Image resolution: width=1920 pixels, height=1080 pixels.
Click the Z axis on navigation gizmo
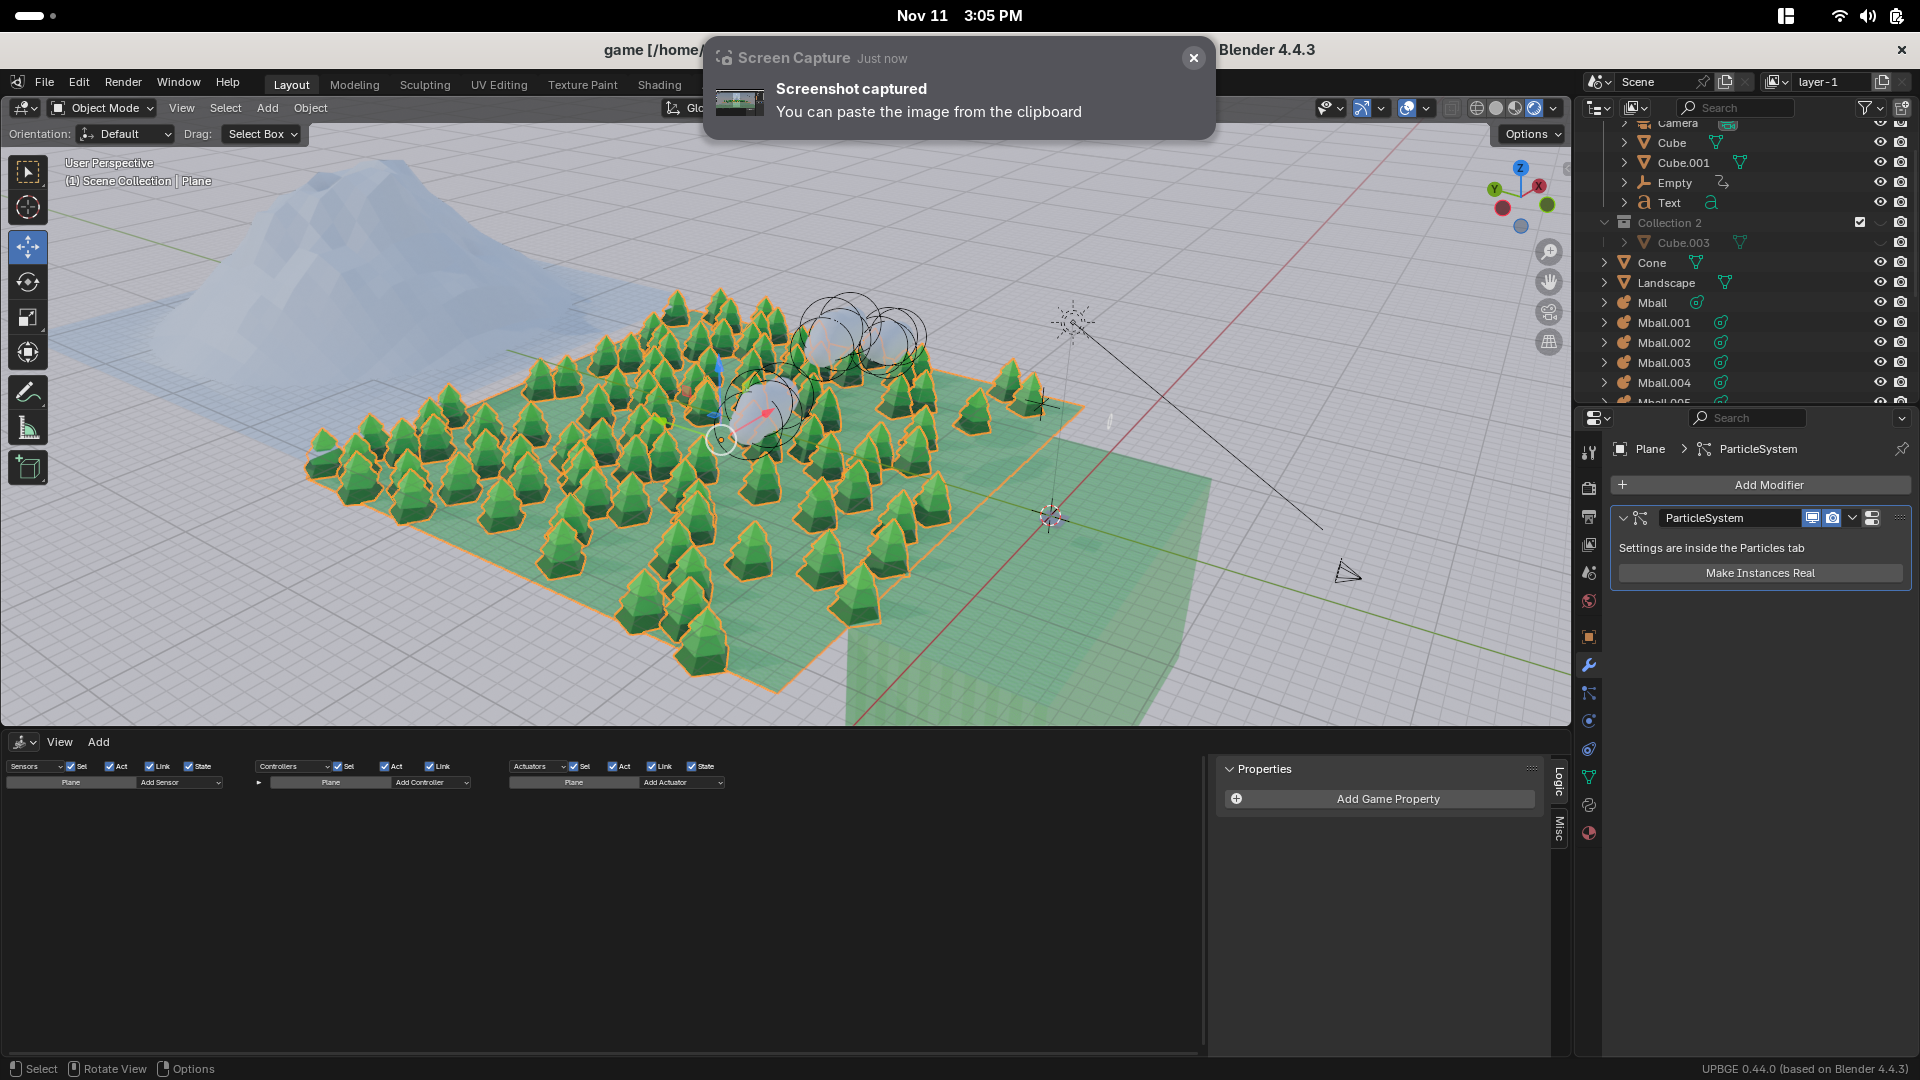tap(1521, 168)
